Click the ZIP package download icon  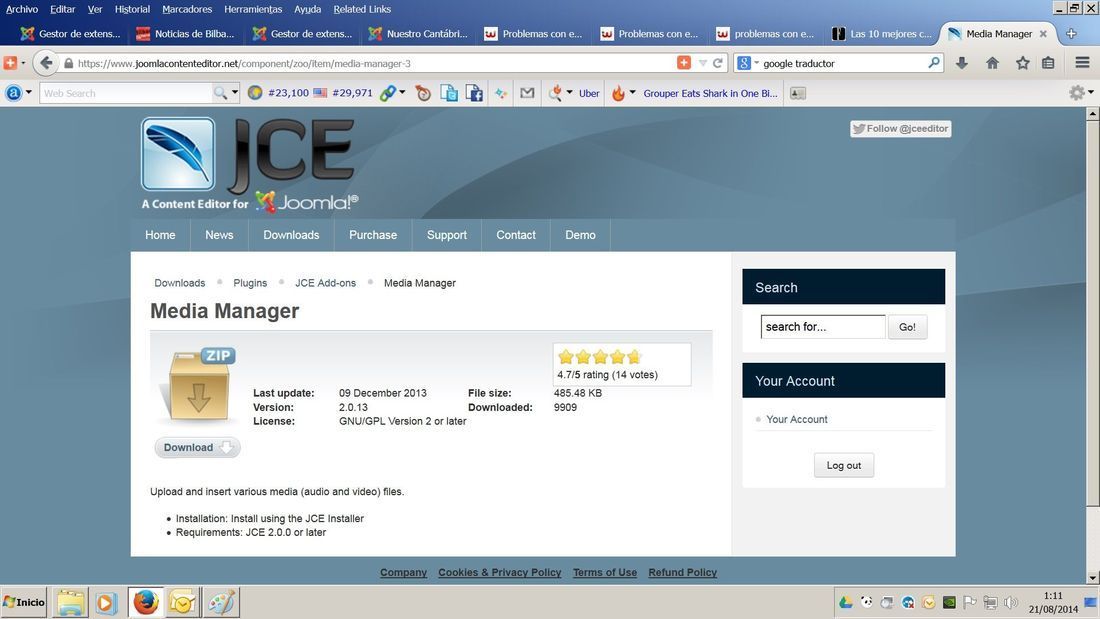[199, 385]
